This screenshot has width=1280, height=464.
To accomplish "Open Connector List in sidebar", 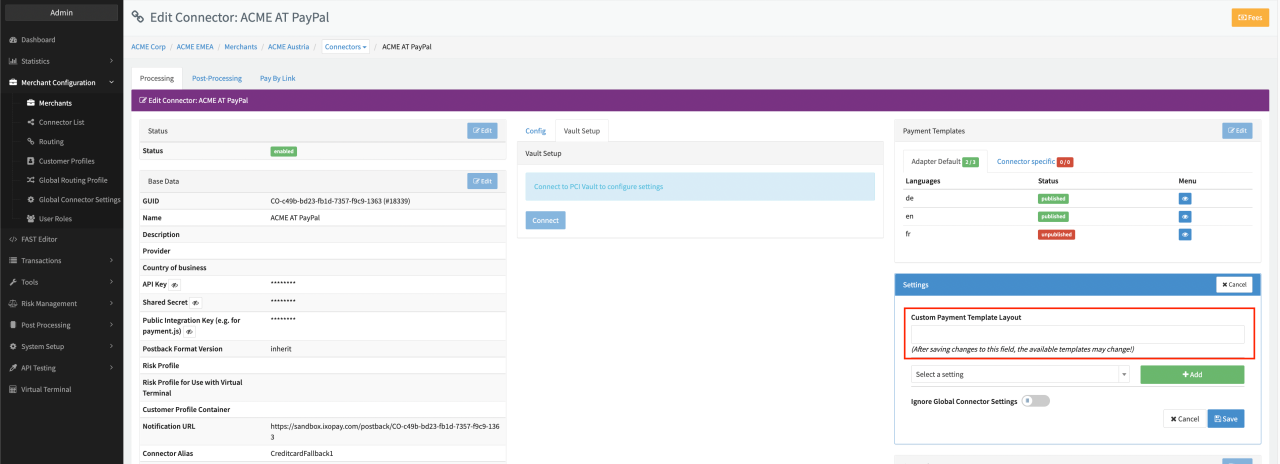I will (x=61, y=122).
